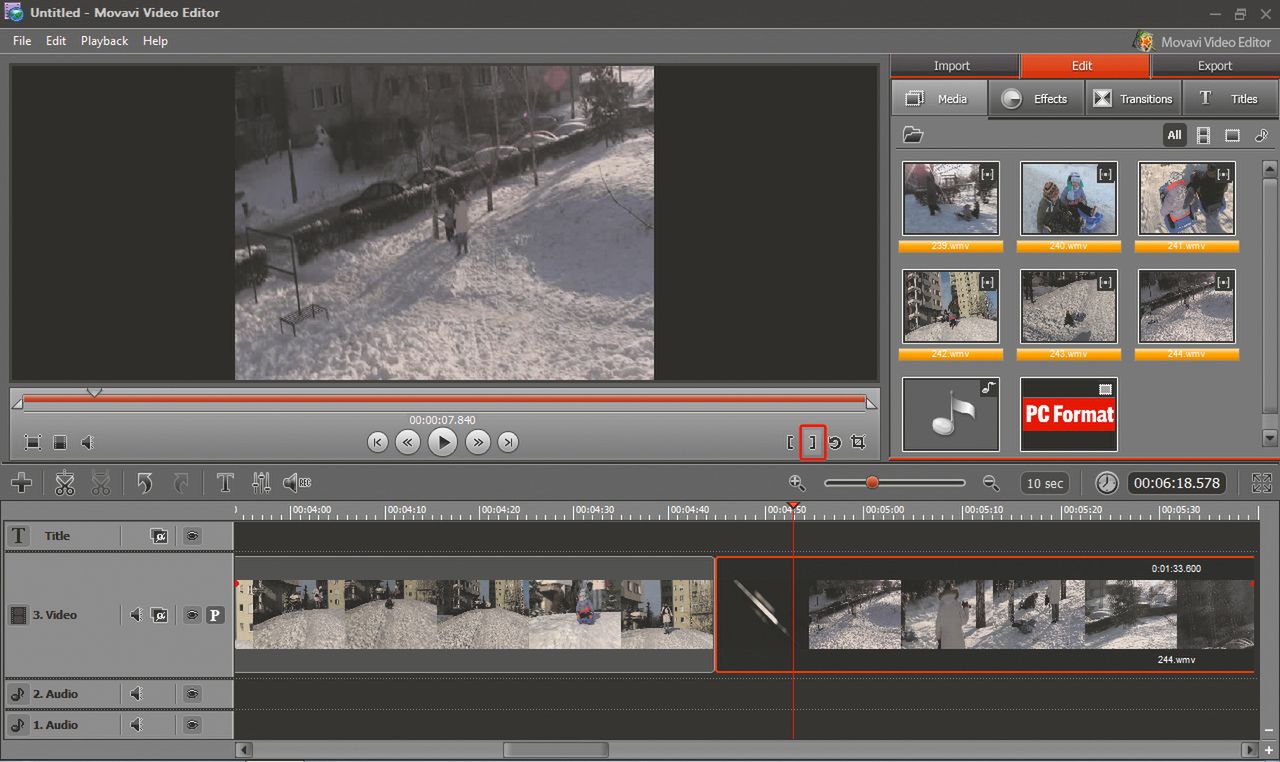
Task: Filter media to show image files only
Action: click(x=1232, y=135)
